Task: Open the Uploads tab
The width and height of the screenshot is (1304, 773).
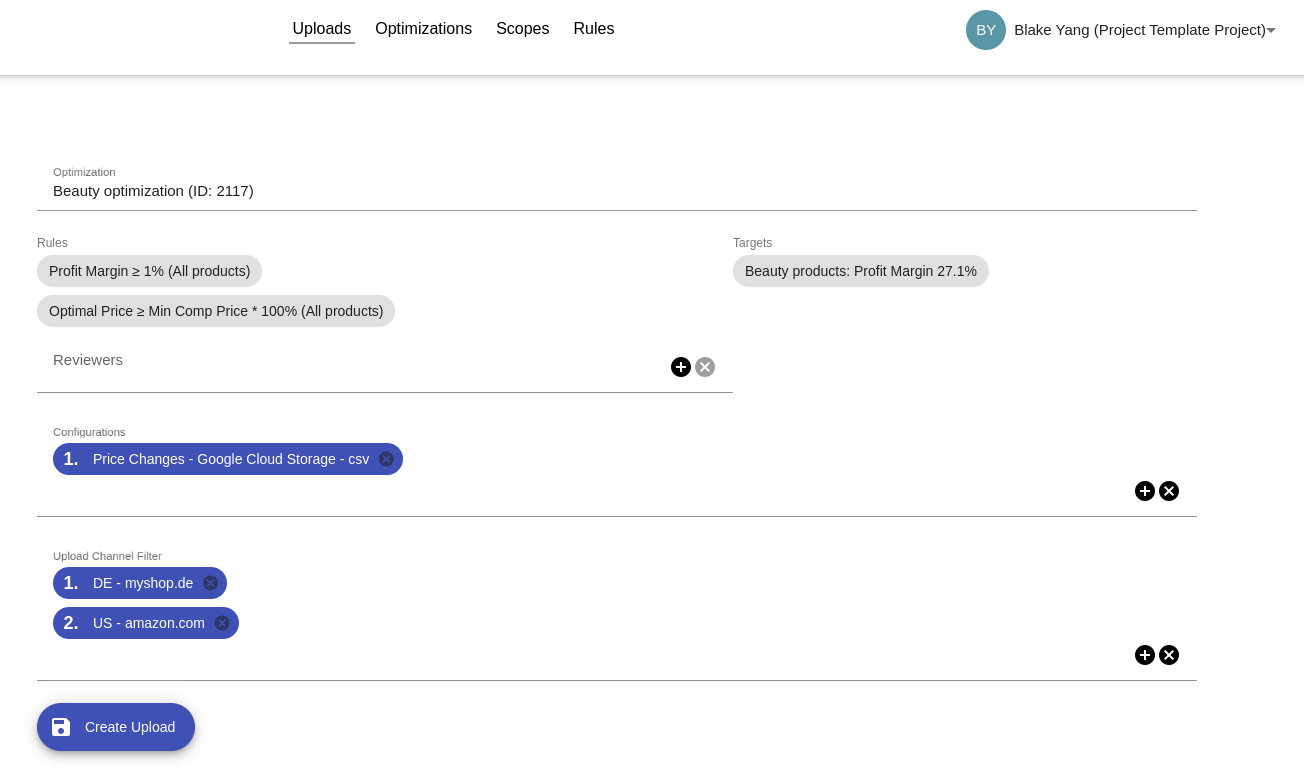Action: (x=322, y=29)
